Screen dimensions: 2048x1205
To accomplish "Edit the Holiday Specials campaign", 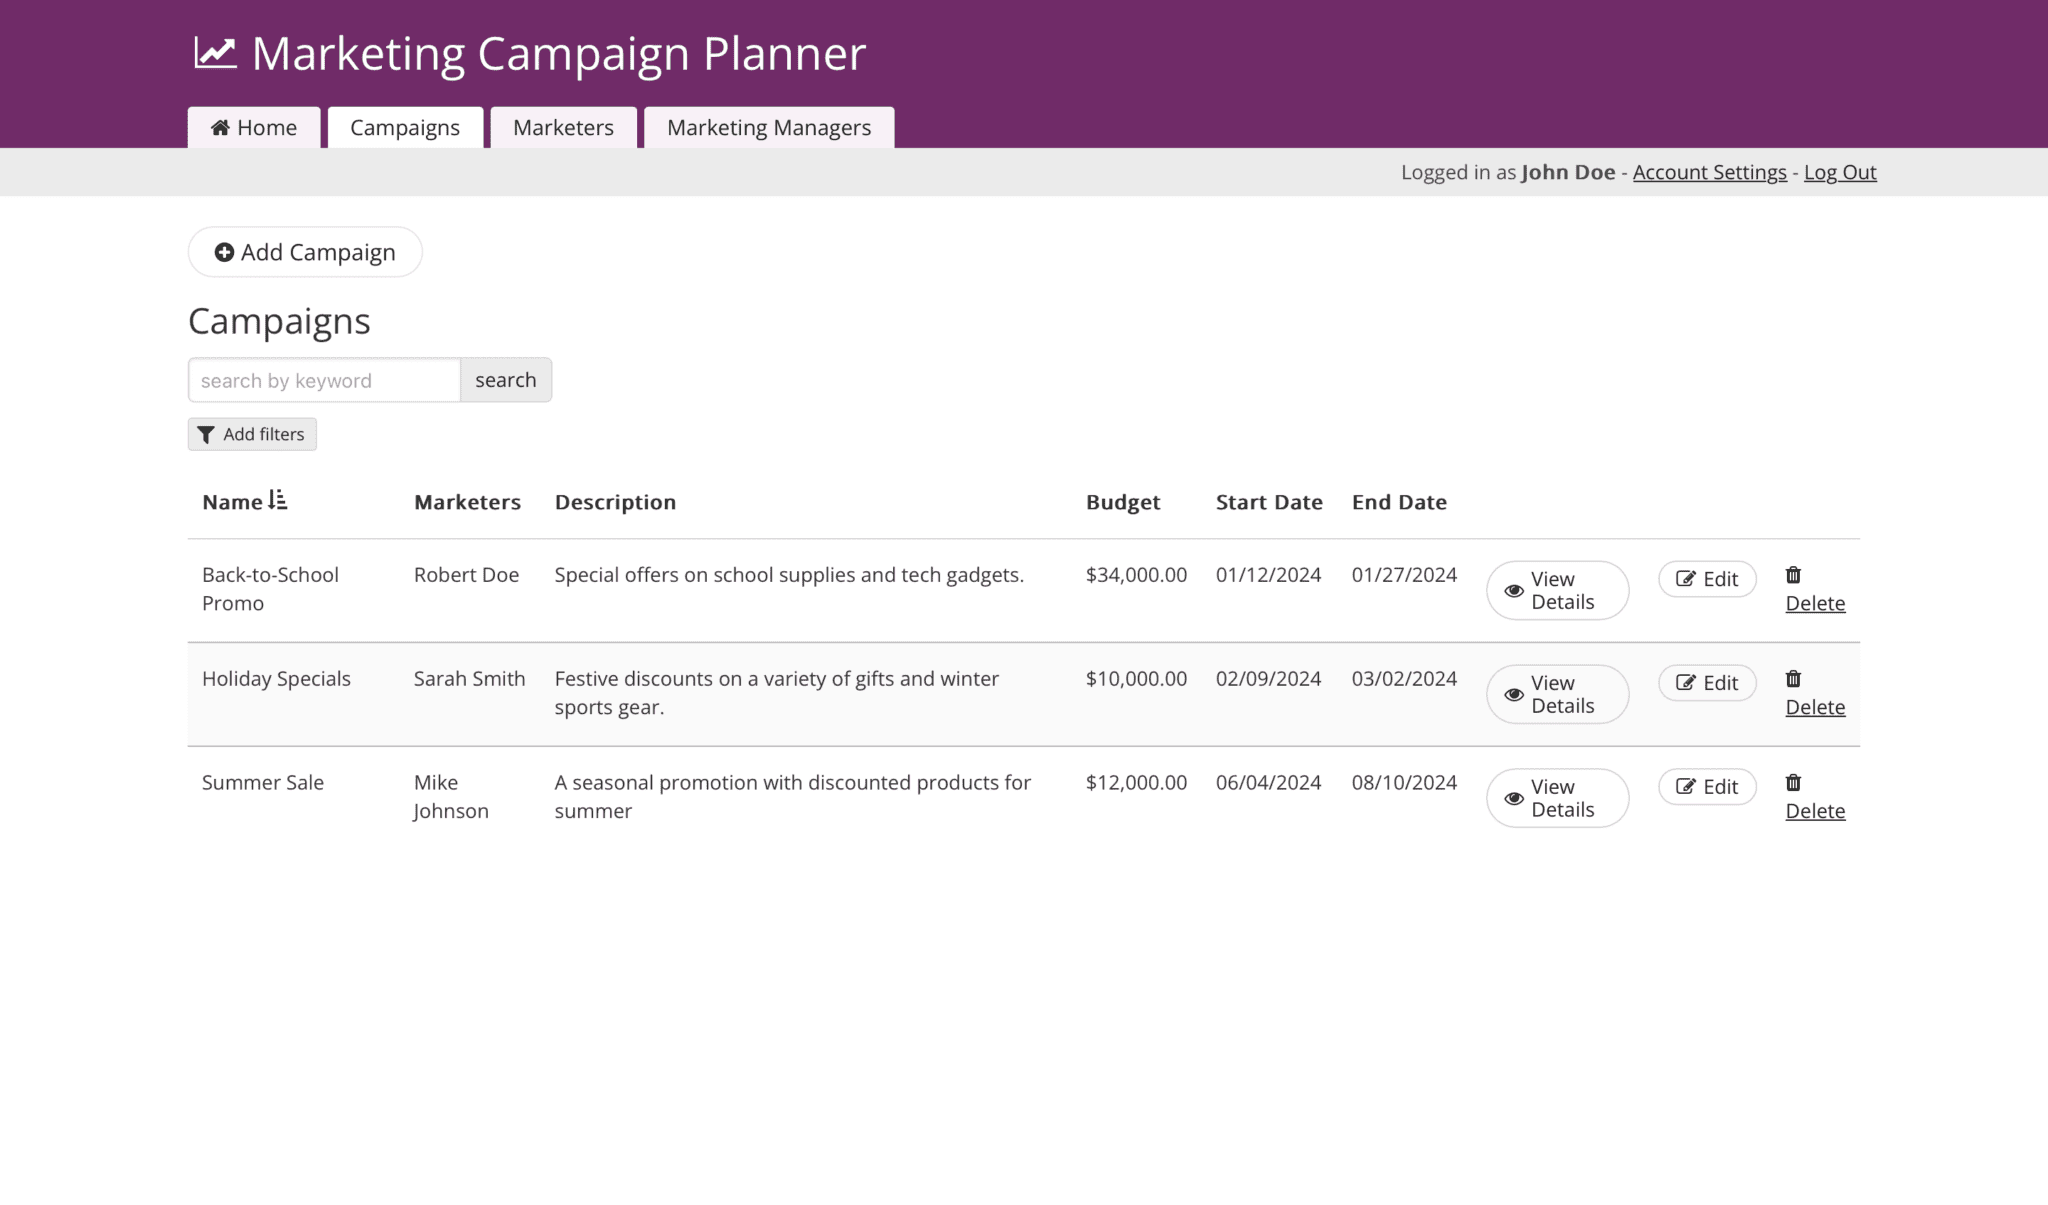I will point(1706,683).
